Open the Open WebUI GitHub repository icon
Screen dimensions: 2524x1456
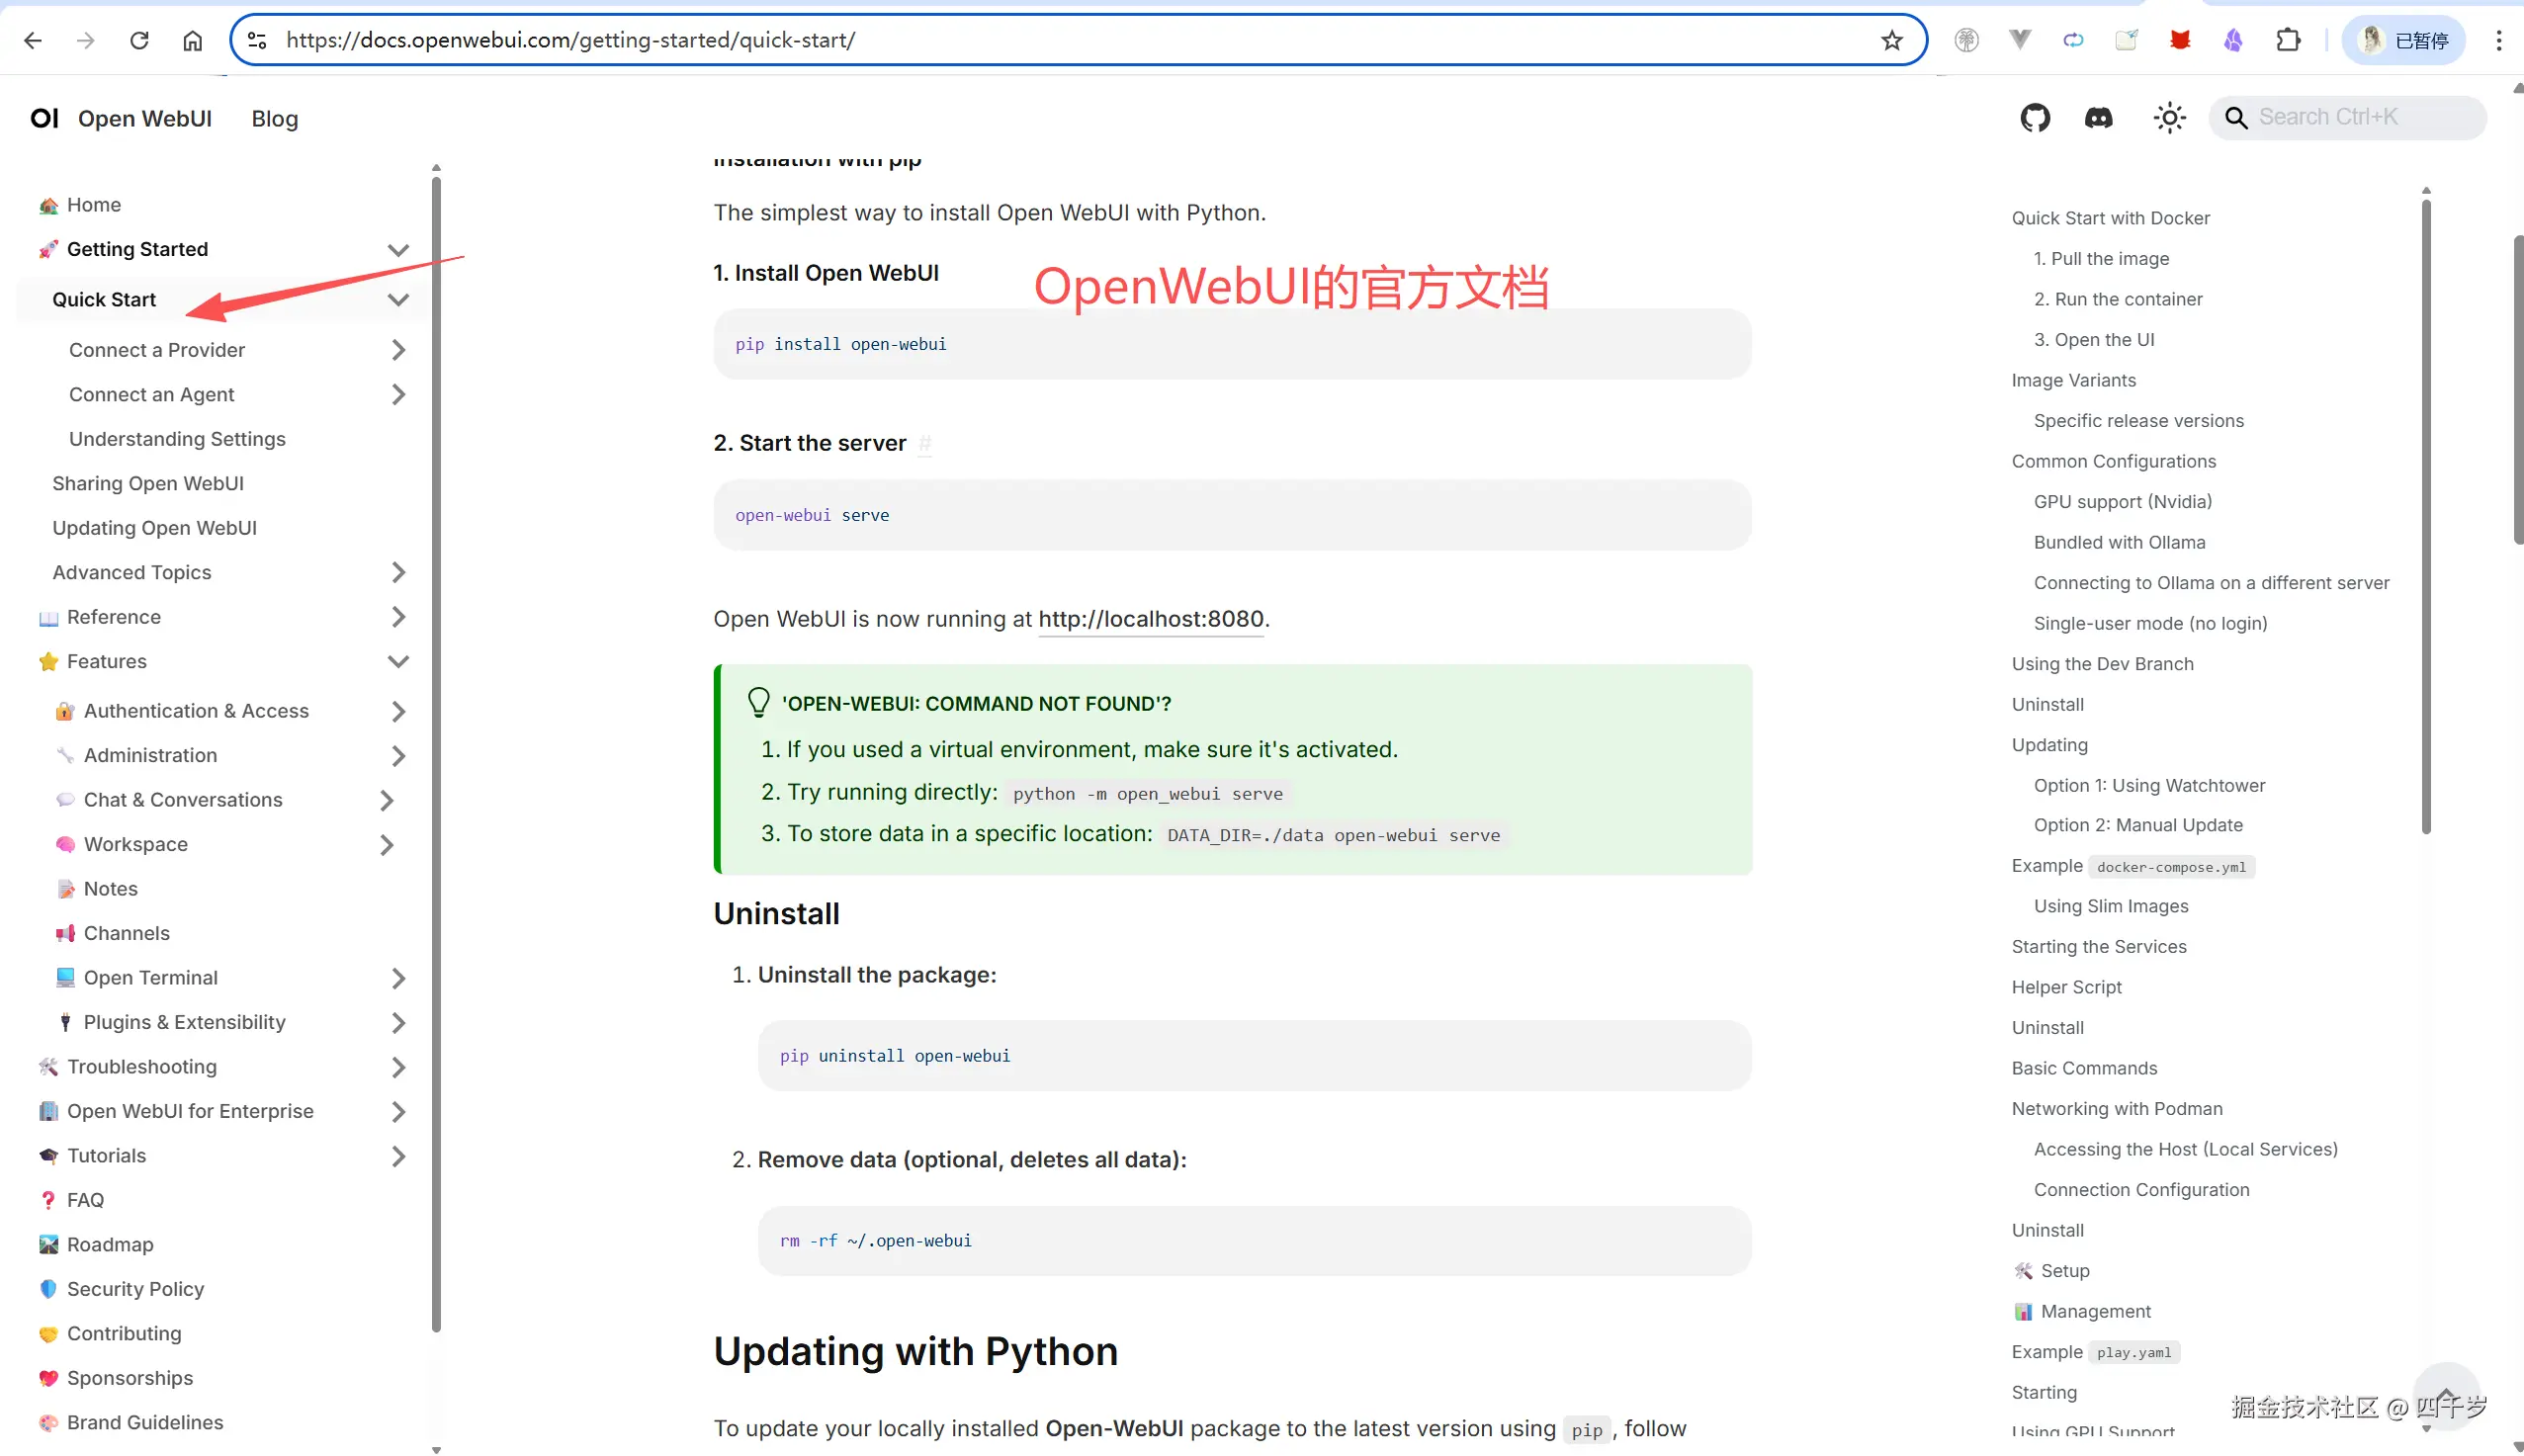(2036, 117)
